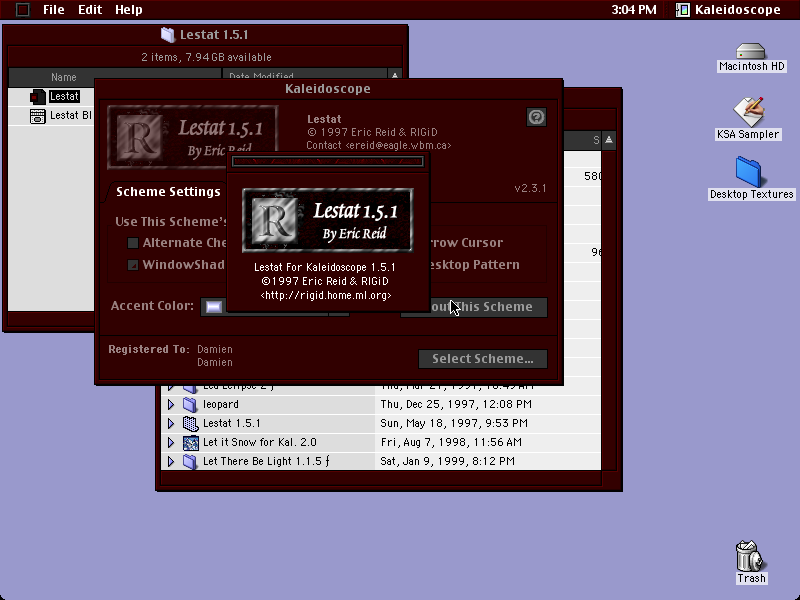Screen dimensions: 800x600
Task: Select the Lestat Bl document icon
Action: point(38,116)
